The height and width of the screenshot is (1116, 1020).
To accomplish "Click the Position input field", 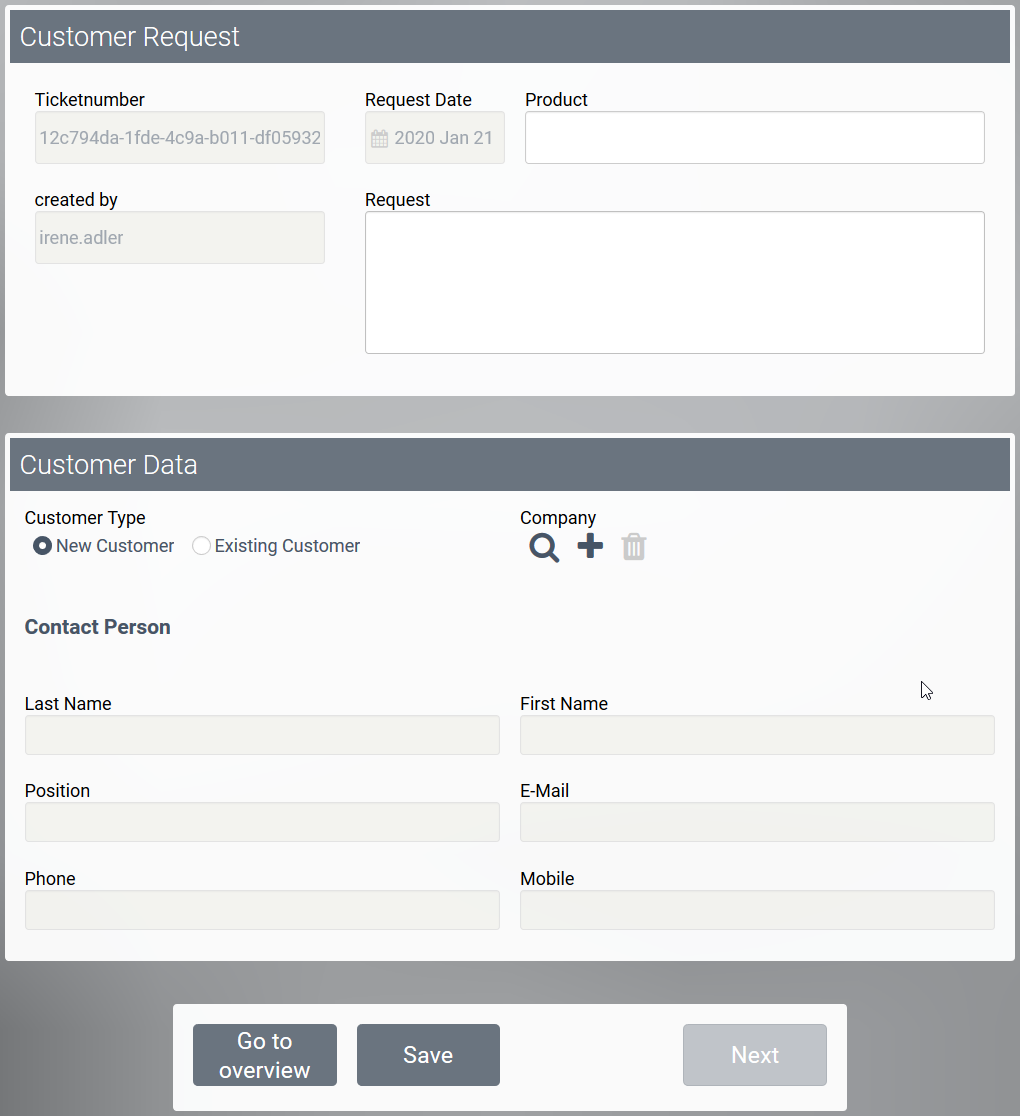I will pos(262,822).
